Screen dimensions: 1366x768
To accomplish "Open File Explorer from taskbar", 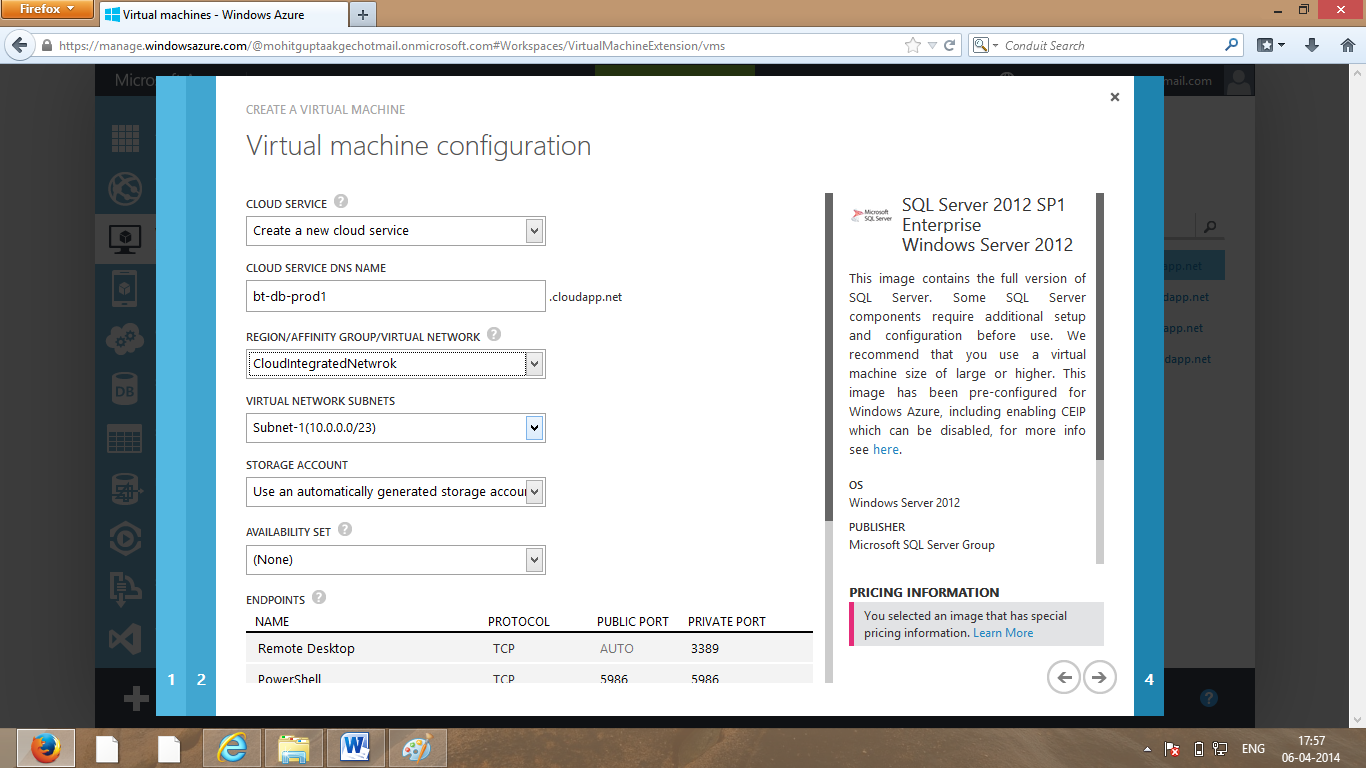I will (294, 748).
